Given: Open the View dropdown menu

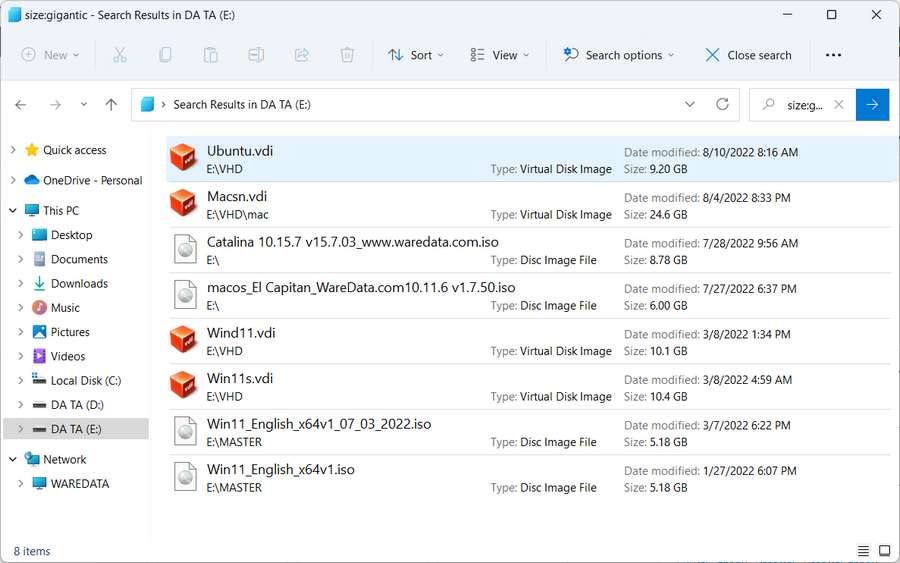Looking at the screenshot, I should 499,55.
